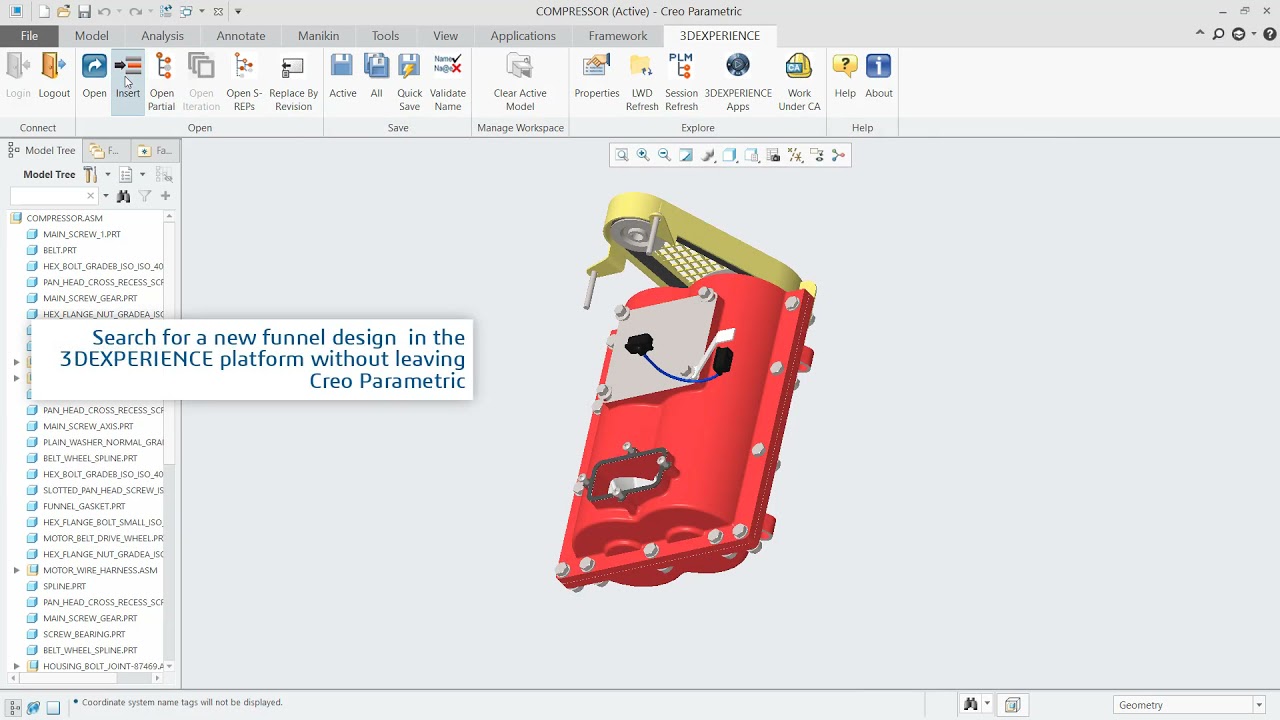Open tree columns display dropdown arrow
The width and height of the screenshot is (1280, 720).
[142, 174]
